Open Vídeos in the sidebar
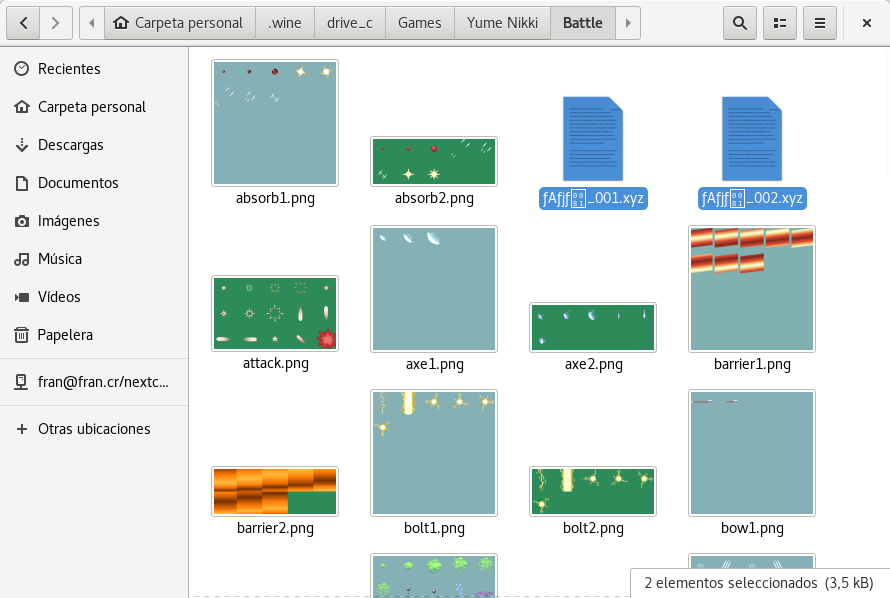 (x=94, y=297)
